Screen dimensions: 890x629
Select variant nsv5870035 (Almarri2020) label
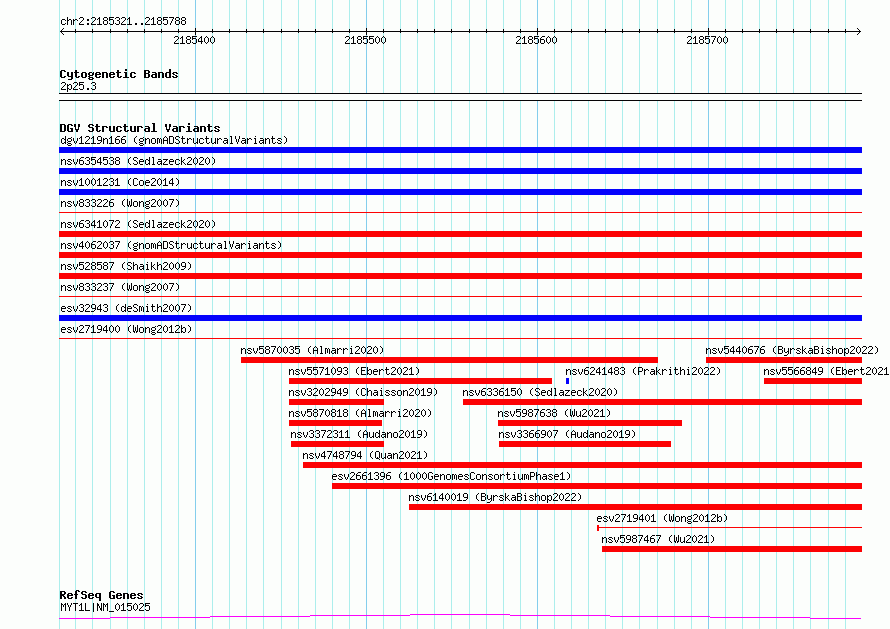coord(312,350)
